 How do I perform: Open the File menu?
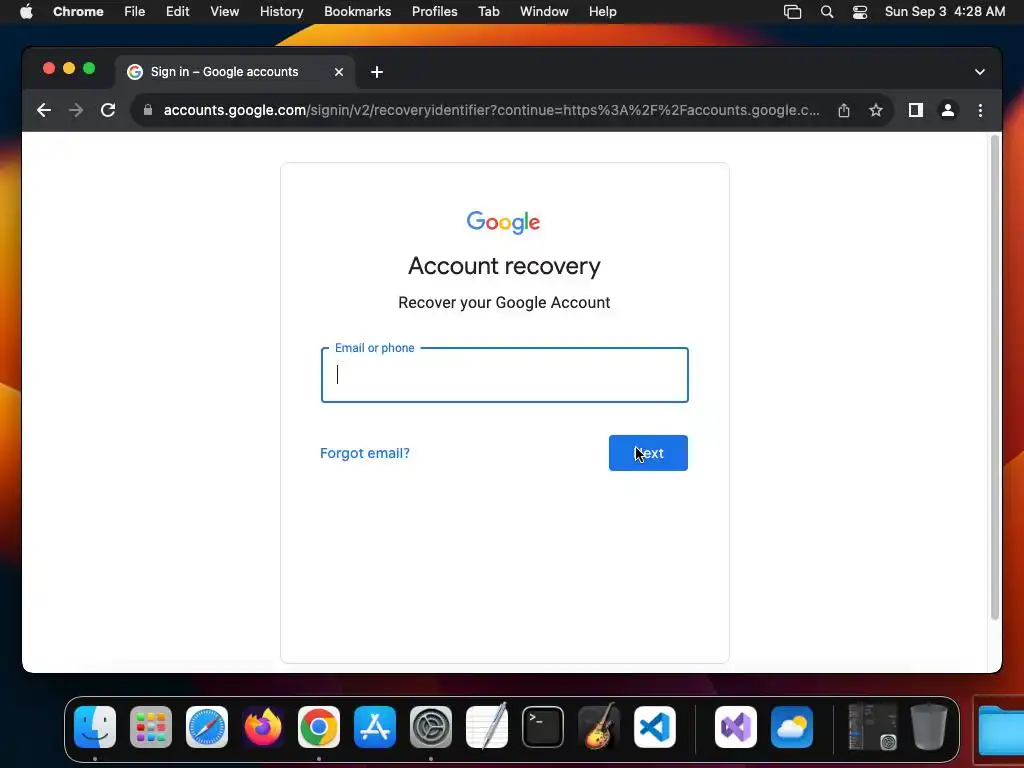click(x=135, y=12)
